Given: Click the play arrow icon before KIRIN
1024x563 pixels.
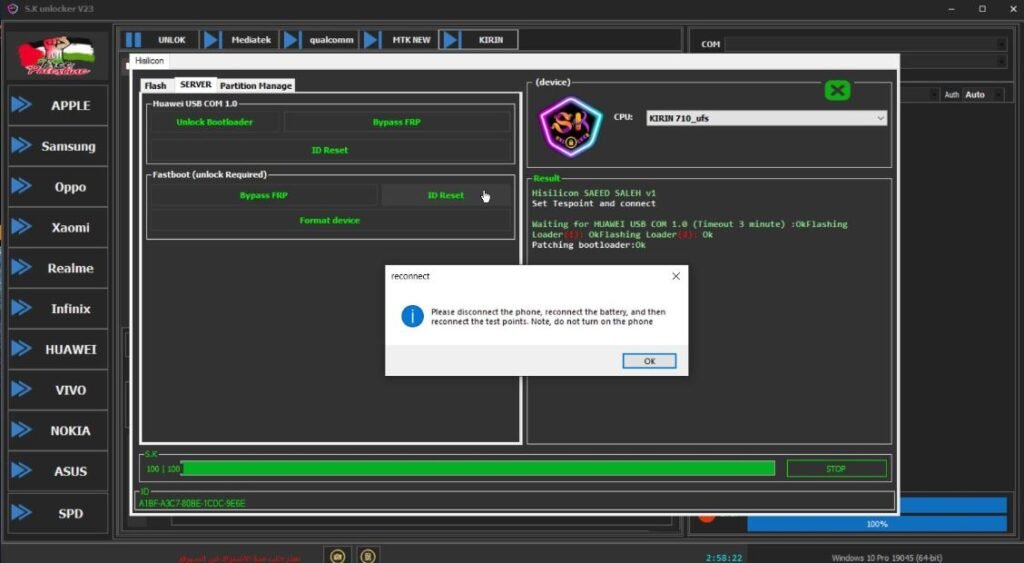Looking at the screenshot, I should point(451,40).
